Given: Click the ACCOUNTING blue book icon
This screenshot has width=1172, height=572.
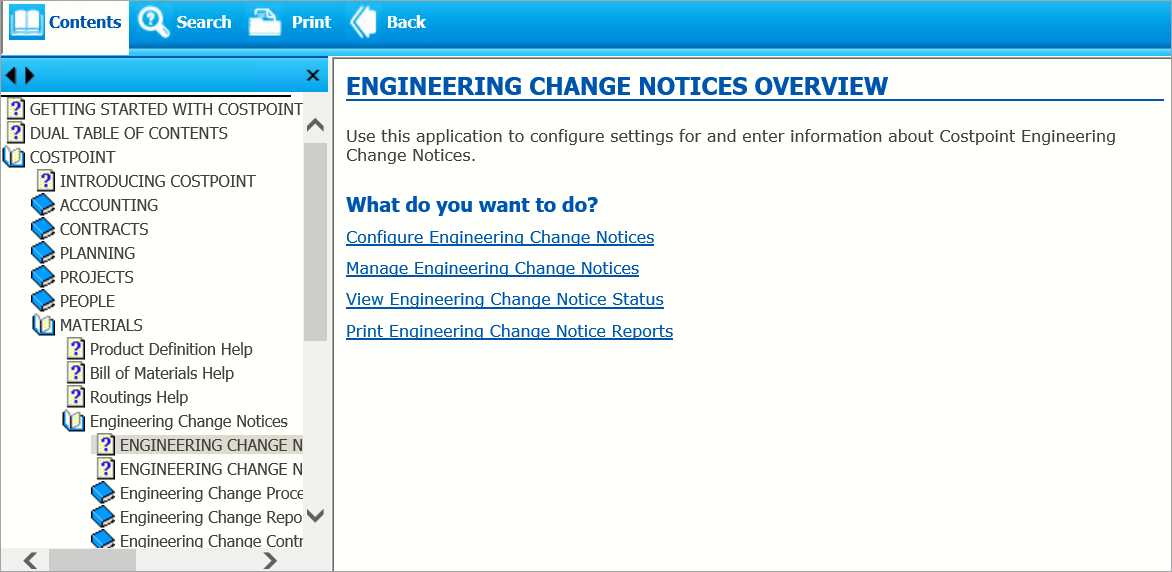Looking at the screenshot, I should coord(43,205).
